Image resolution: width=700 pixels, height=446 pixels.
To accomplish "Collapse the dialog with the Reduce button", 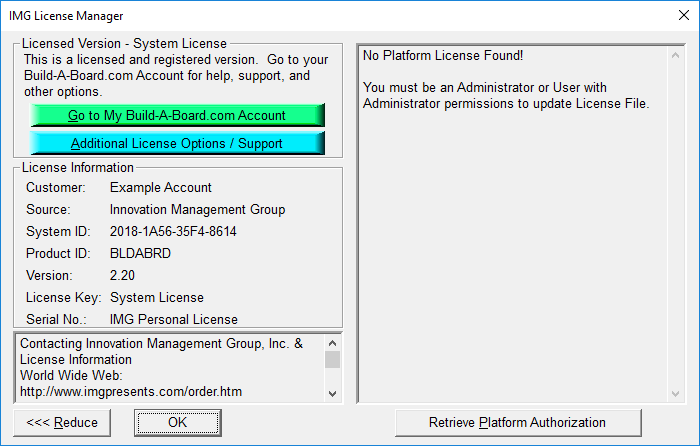I will coord(62,422).
